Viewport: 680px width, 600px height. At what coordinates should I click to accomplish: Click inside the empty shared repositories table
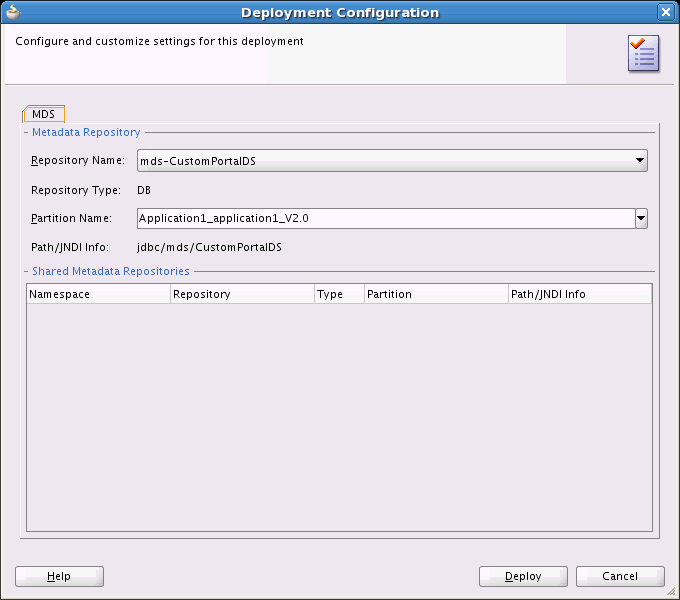339,417
